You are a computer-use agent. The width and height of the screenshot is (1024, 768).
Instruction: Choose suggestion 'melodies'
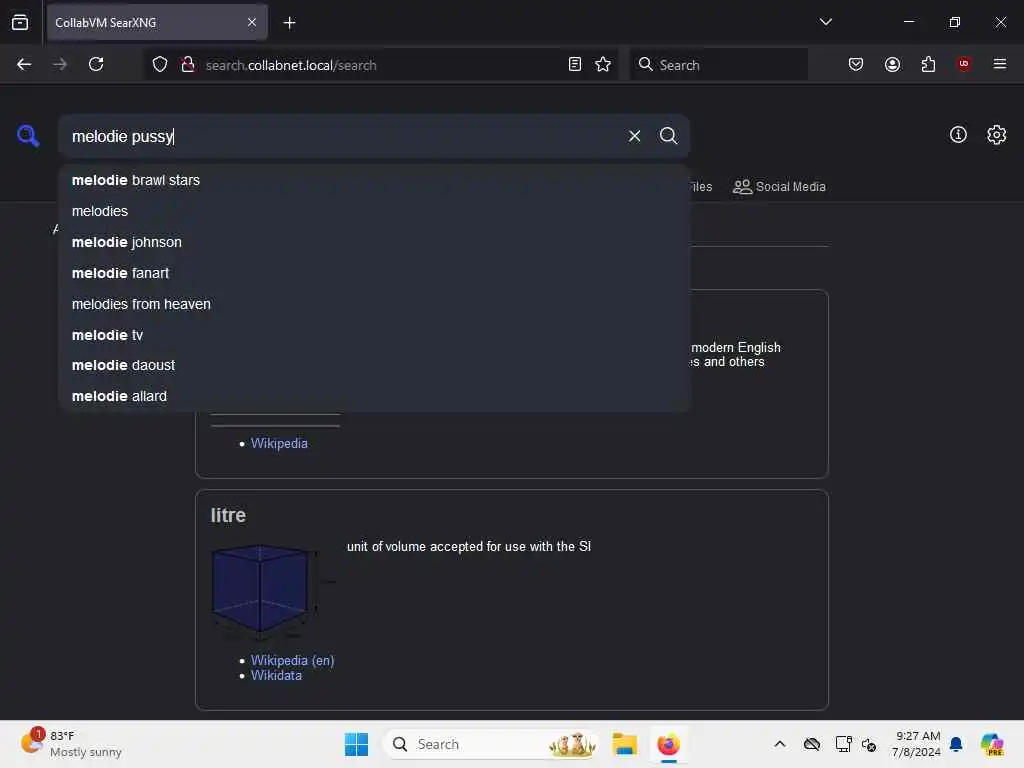[374, 211]
